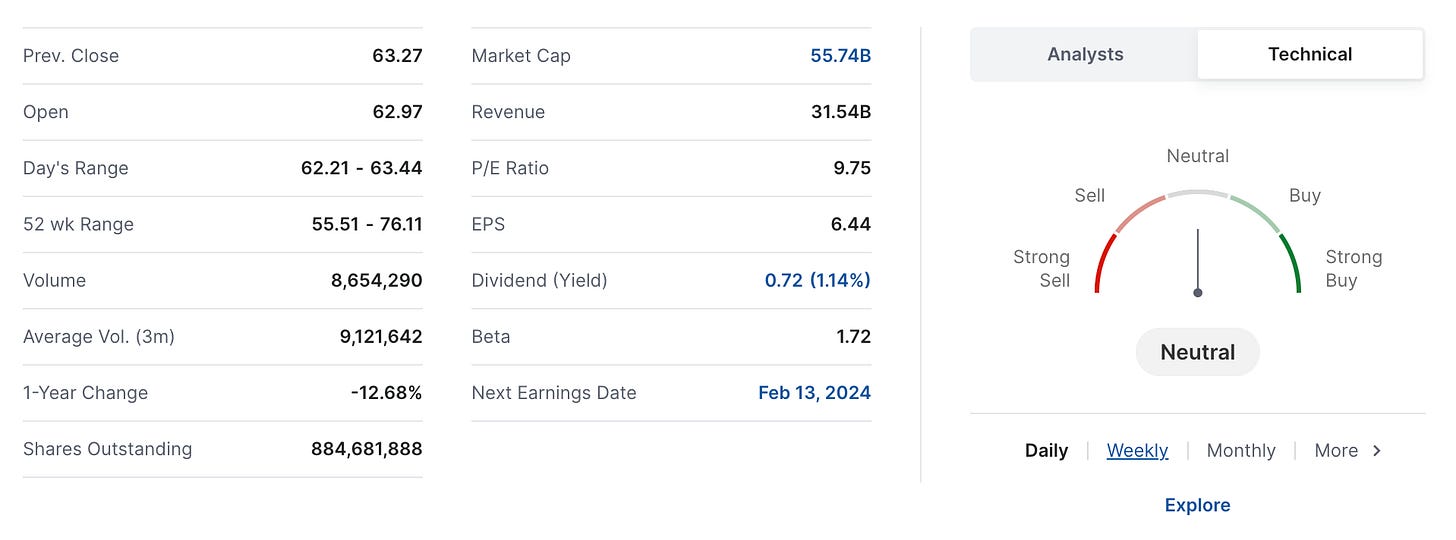Open the Dividend yield 0.72 (1.14%) link

coord(817,280)
